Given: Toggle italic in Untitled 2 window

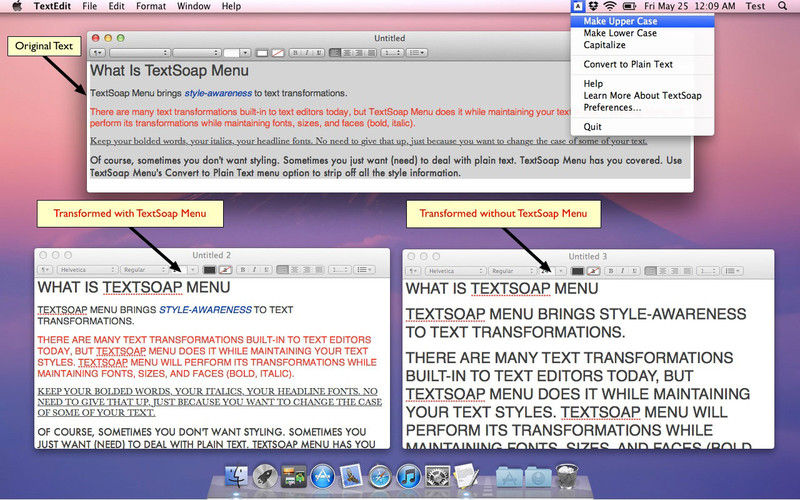Looking at the screenshot, I should [x=255, y=269].
